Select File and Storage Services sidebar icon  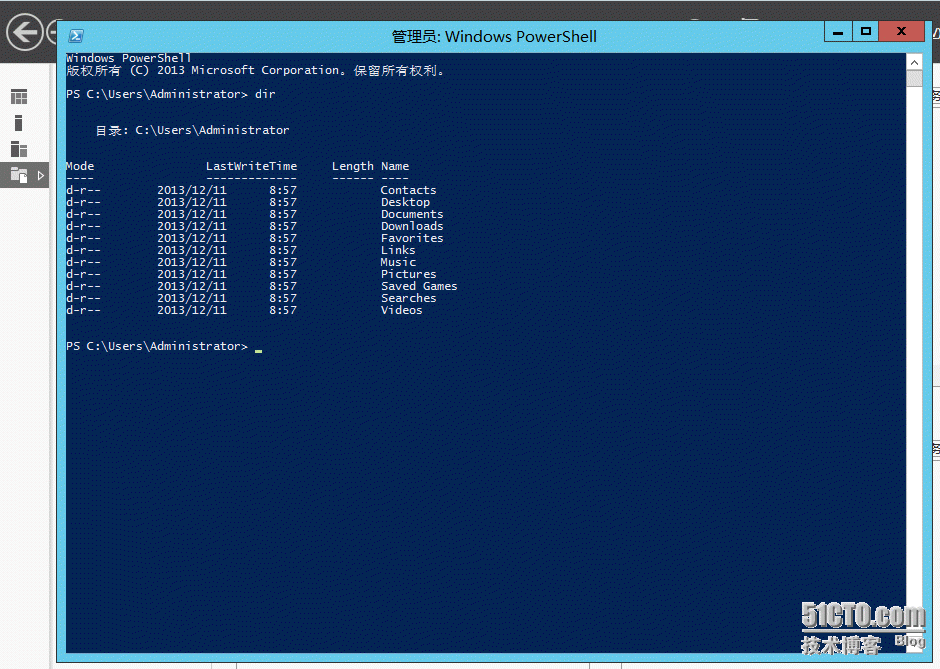[x=19, y=175]
